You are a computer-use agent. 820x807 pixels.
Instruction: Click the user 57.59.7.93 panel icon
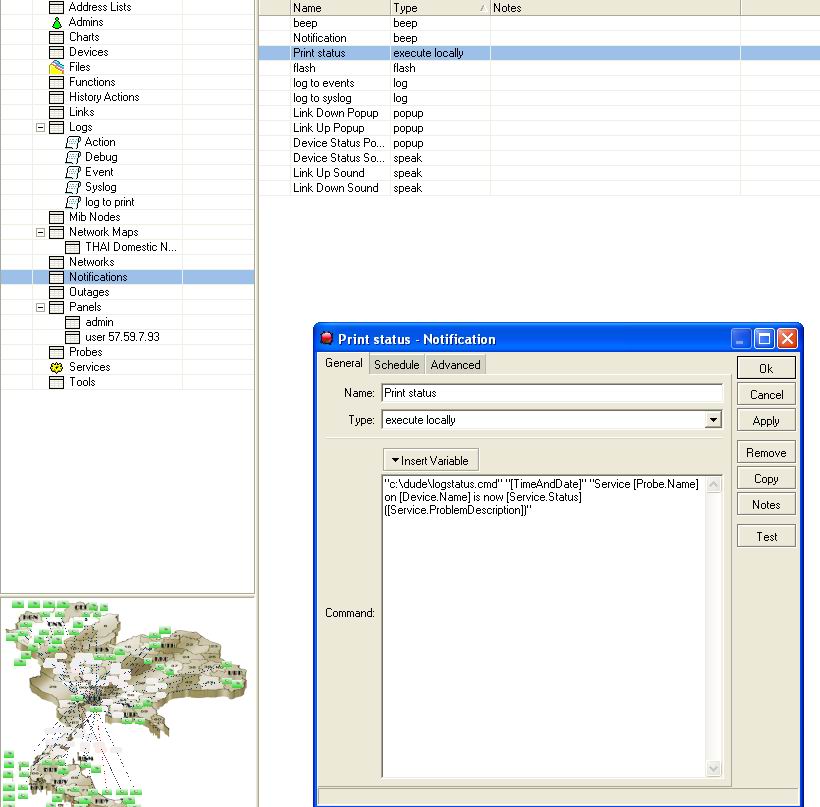[x=73, y=337]
